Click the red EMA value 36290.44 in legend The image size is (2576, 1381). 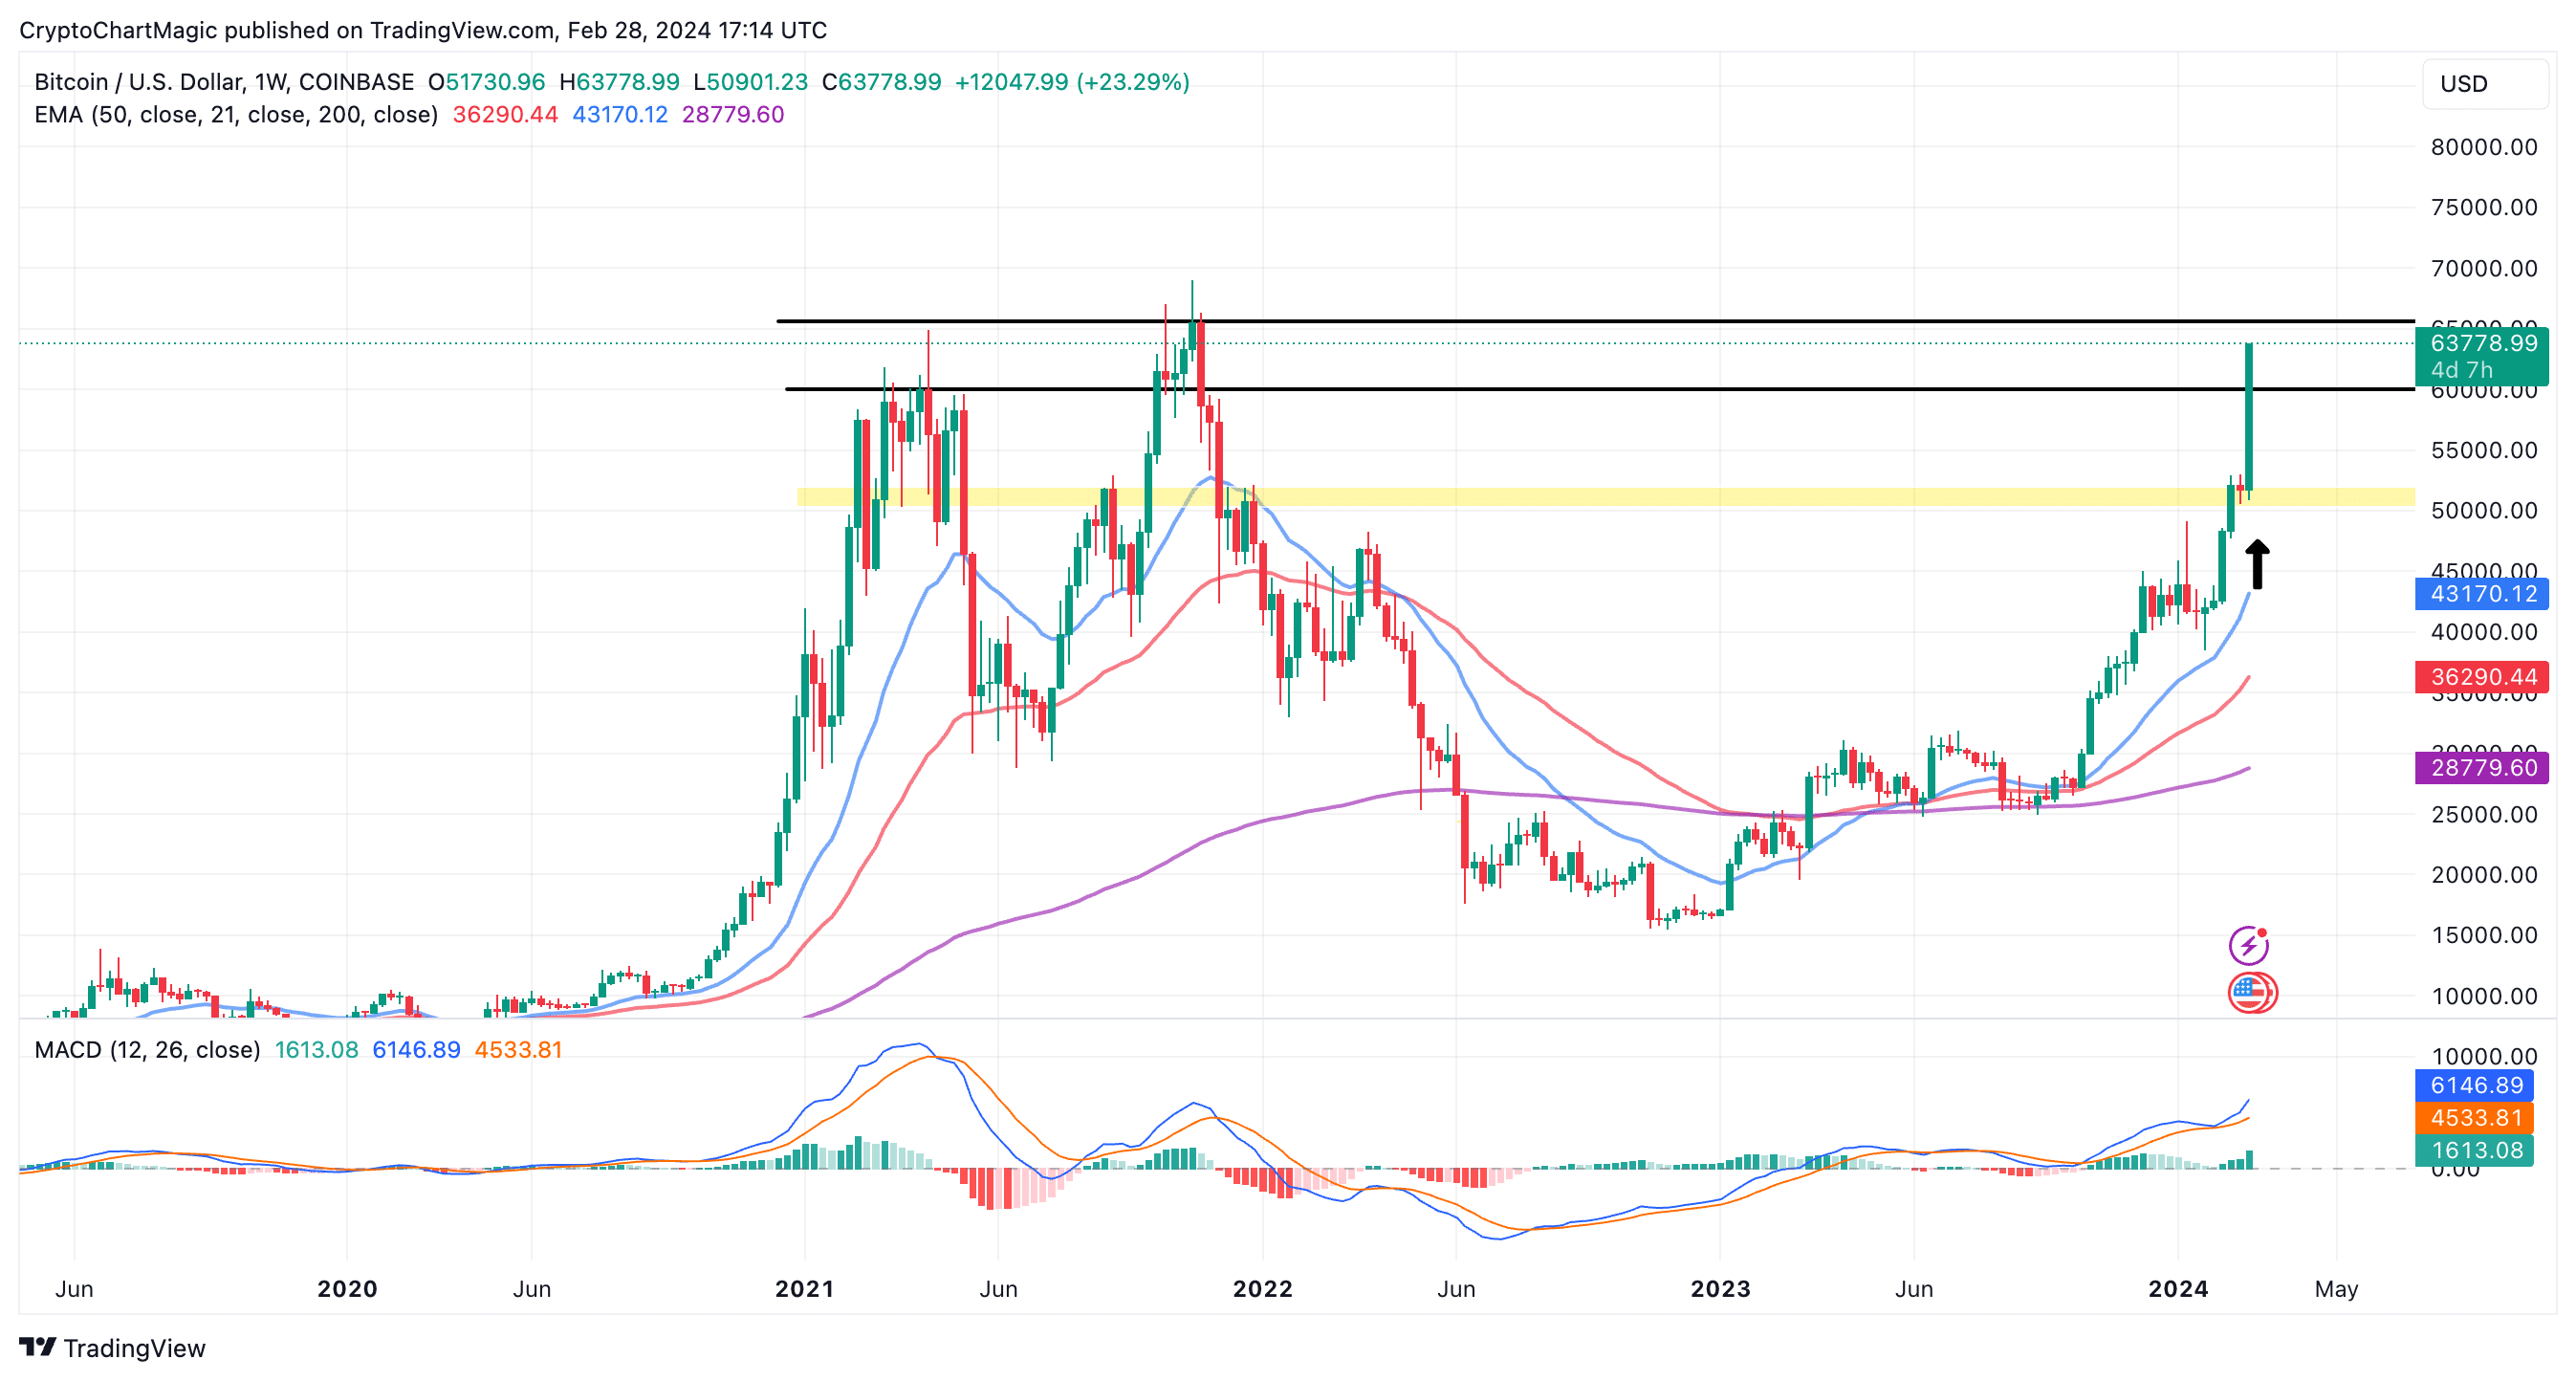[x=505, y=115]
